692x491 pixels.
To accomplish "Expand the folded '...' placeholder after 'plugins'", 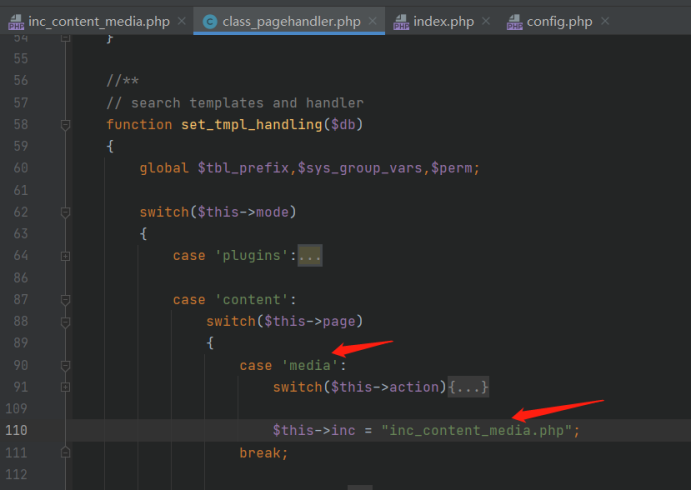I will click(310, 255).
